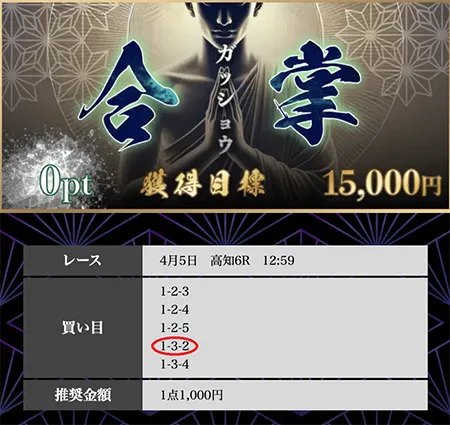Click the red-circled 1-3-2 bet
The height and width of the screenshot is (425, 450).
pyautogui.click(x=175, y=346)
